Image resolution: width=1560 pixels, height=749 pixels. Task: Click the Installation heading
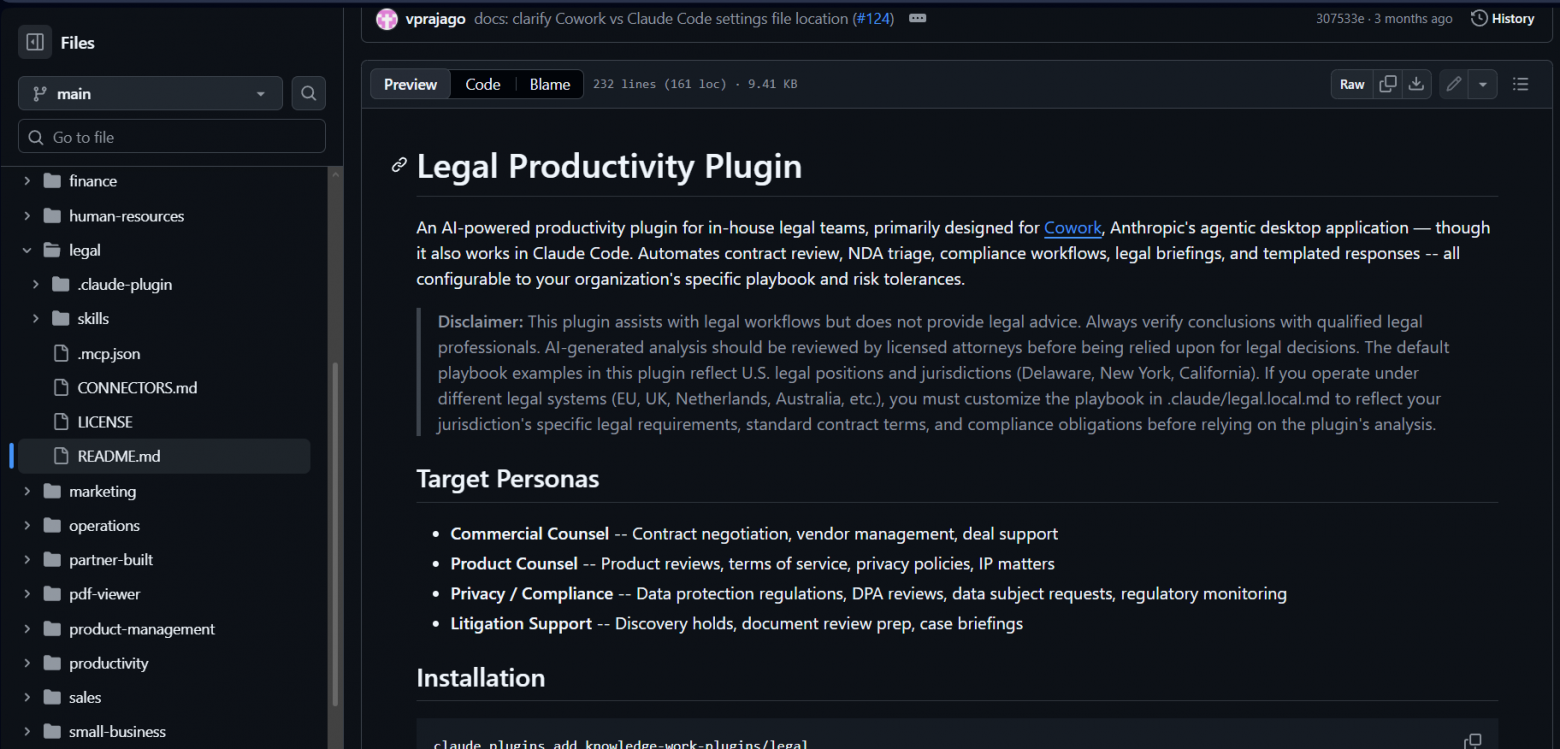click(x=480, y=678)
